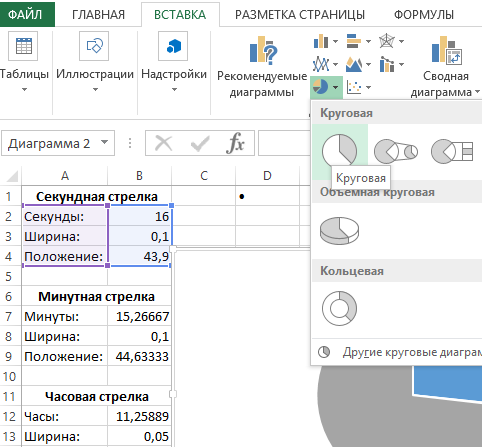The image size is (482, 447).
Task: Expand the area chart dropdown arrow
Action: (368, 64)
